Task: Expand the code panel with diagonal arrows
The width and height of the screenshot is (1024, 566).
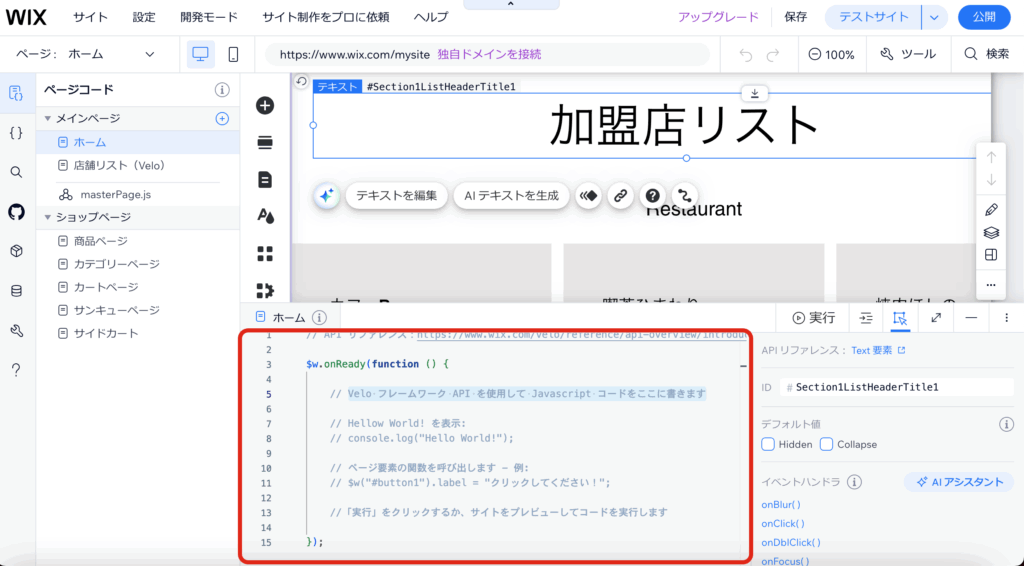Action: (936, 318)
